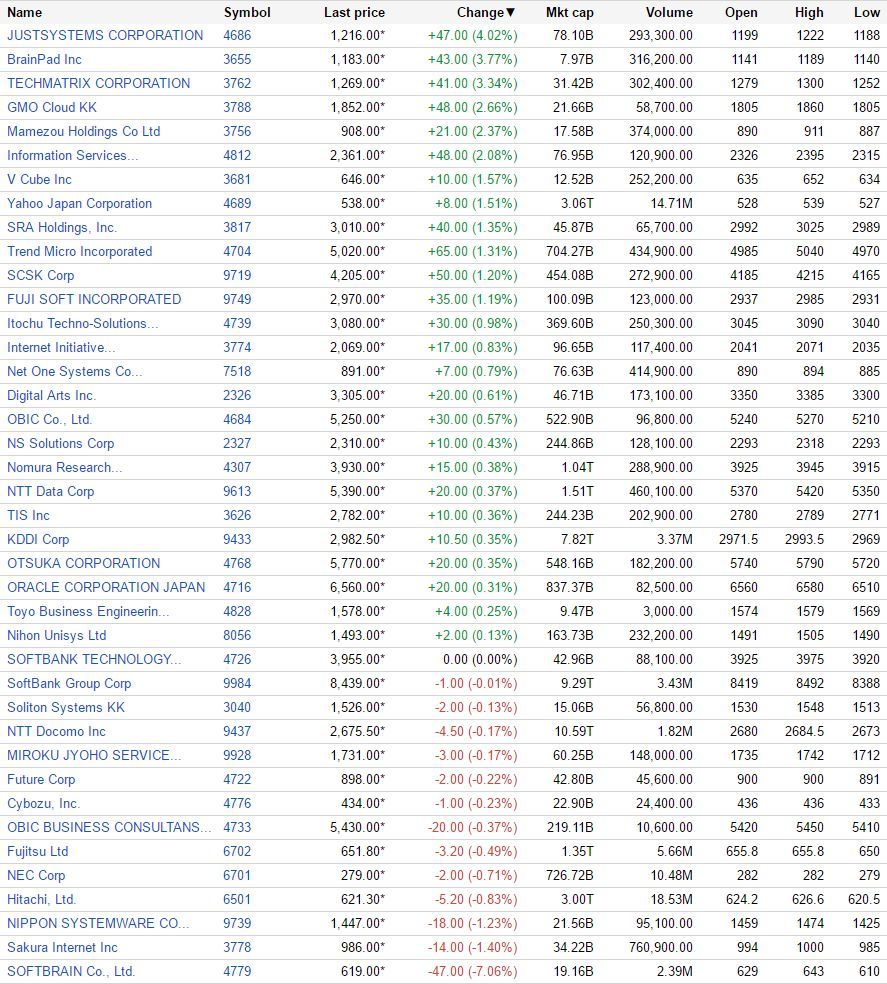The width and height of the screenshot is (887, 984).
Task: Open SoftBank Group Corp link
Action: (69, 683)
